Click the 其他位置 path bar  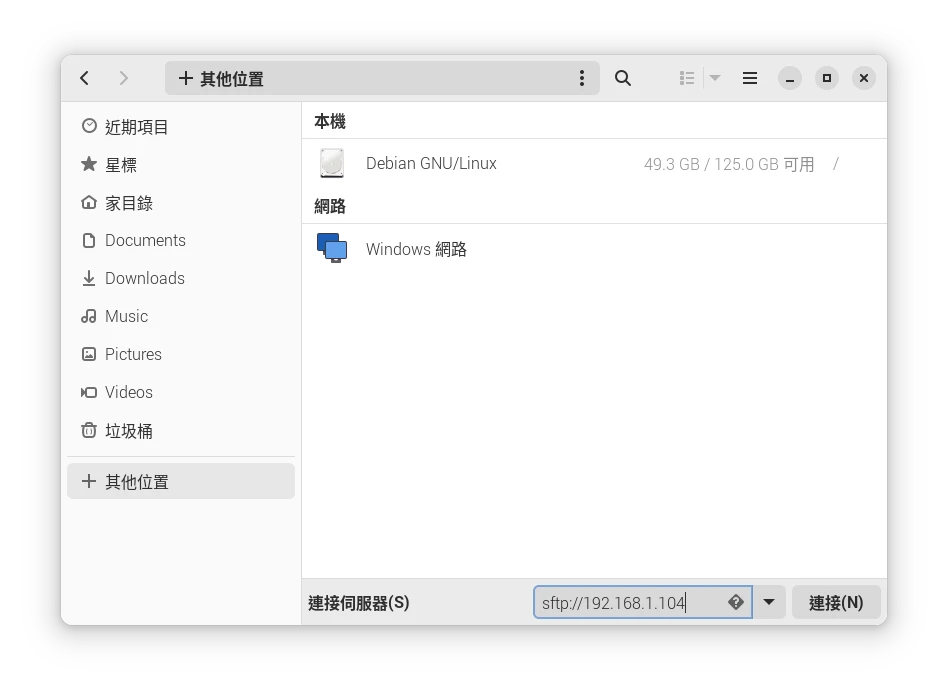382,78
